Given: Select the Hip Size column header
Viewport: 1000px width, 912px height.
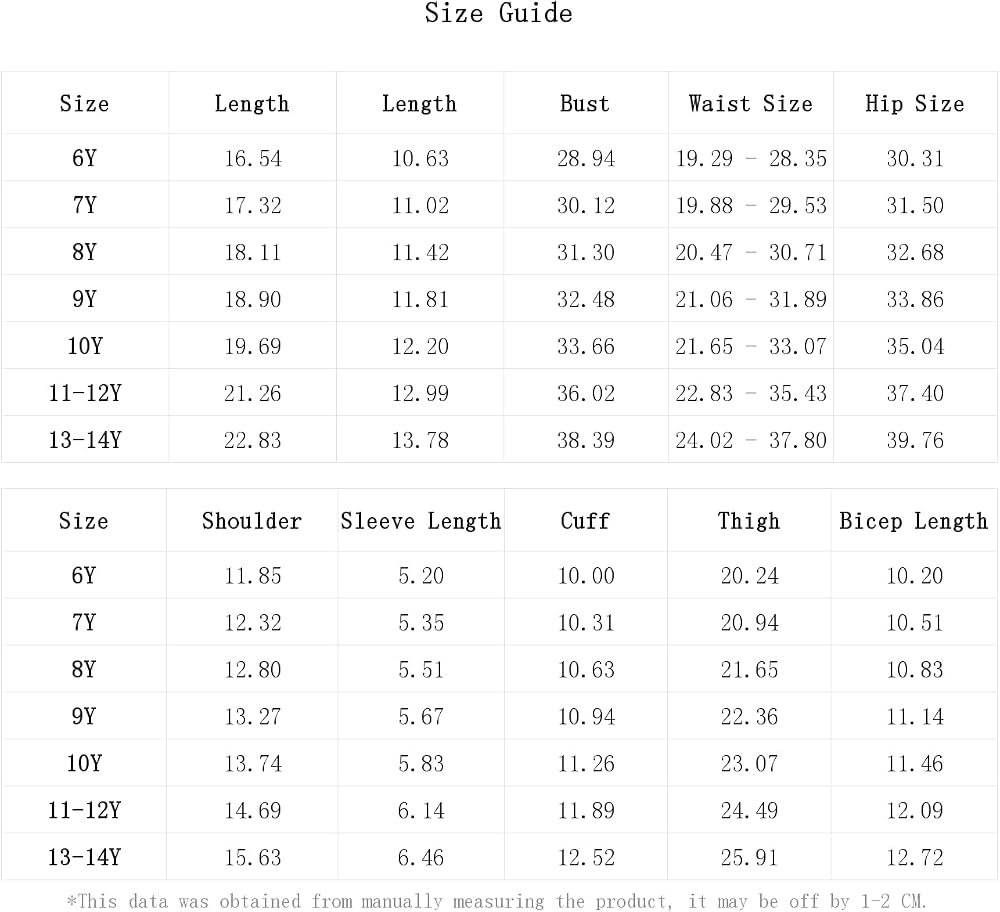Looking at the screenshot, I should click(x=915, y=104).
